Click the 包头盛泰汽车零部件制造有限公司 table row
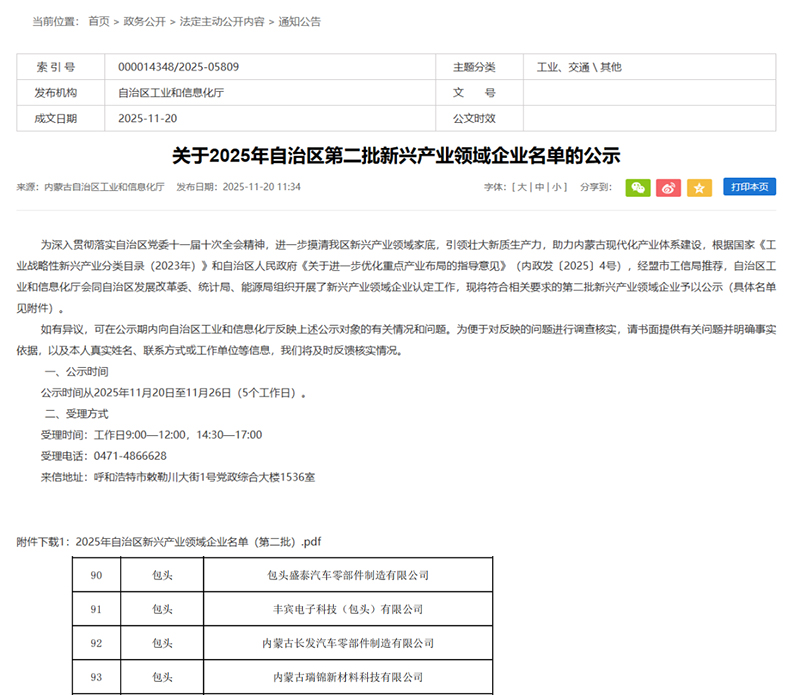This screenshot has width=800, height=695. click(x=347, y=575)
